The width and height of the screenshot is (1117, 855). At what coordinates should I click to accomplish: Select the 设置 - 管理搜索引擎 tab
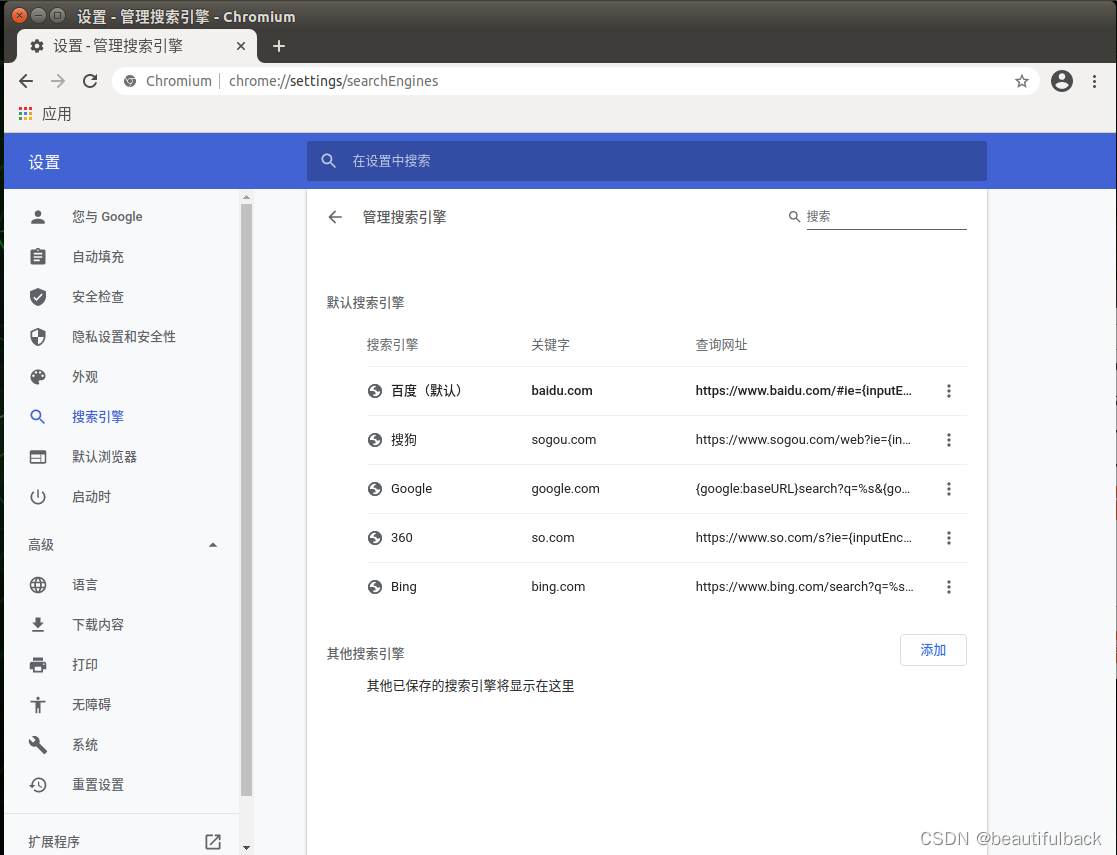pos(136,46)
